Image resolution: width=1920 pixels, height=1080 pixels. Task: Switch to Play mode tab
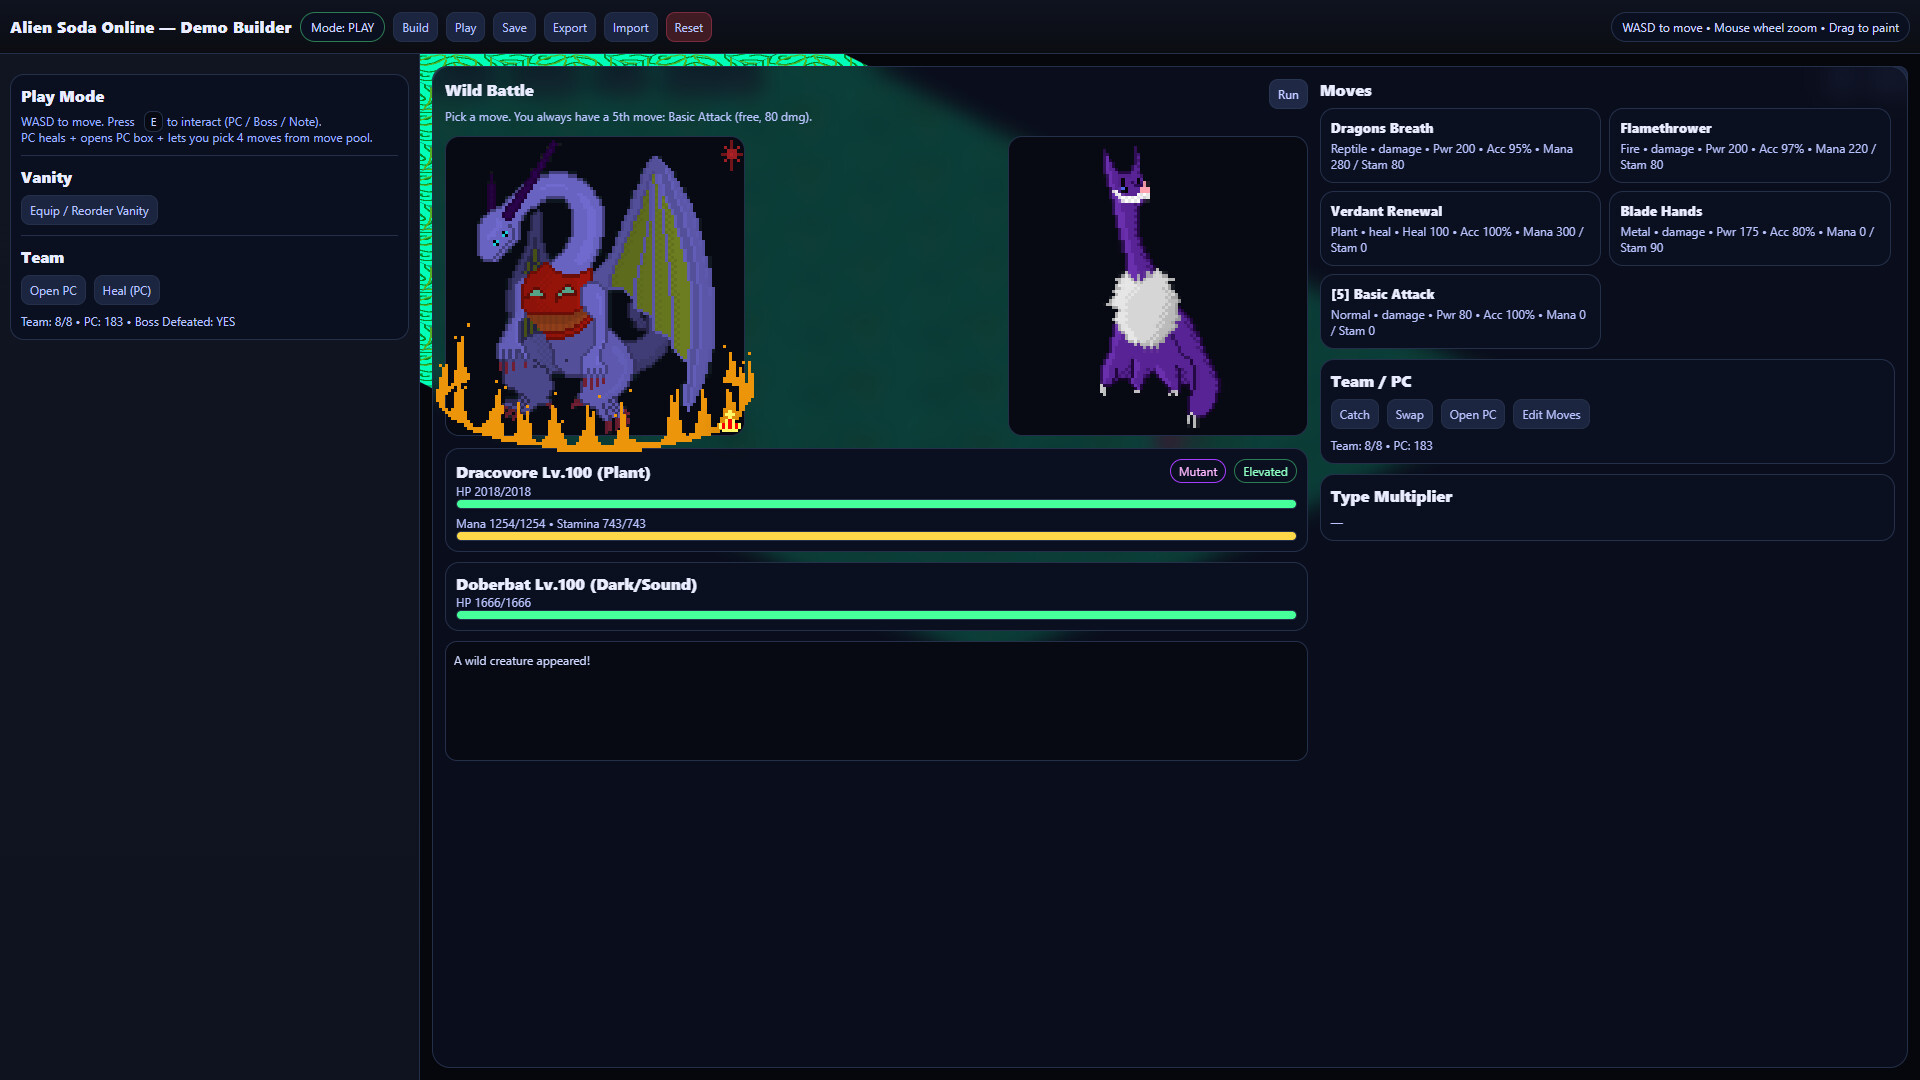pos(464,27)
